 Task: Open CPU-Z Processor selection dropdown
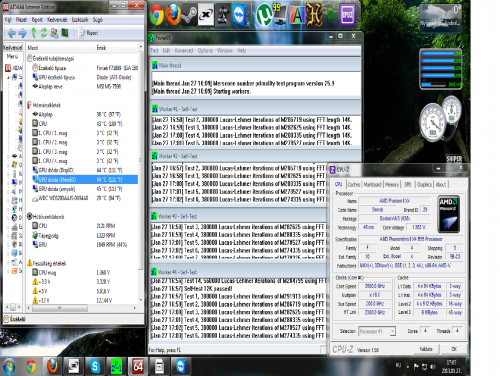pyautogui.click(x=377, y=331)
